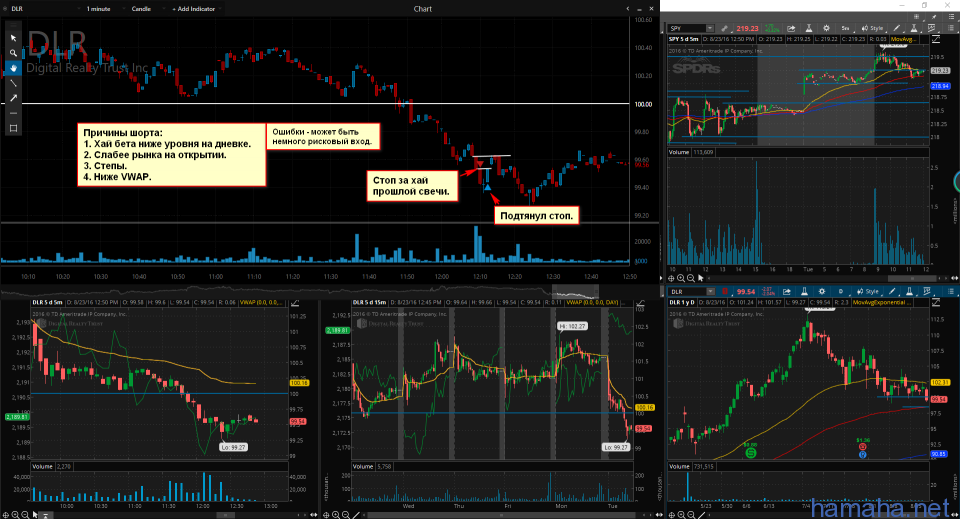Click the red clipboard icon in DLR daily toolbar
Viewport: 960px width, 519px height.
pyautogui.click(x=726, y=291)
